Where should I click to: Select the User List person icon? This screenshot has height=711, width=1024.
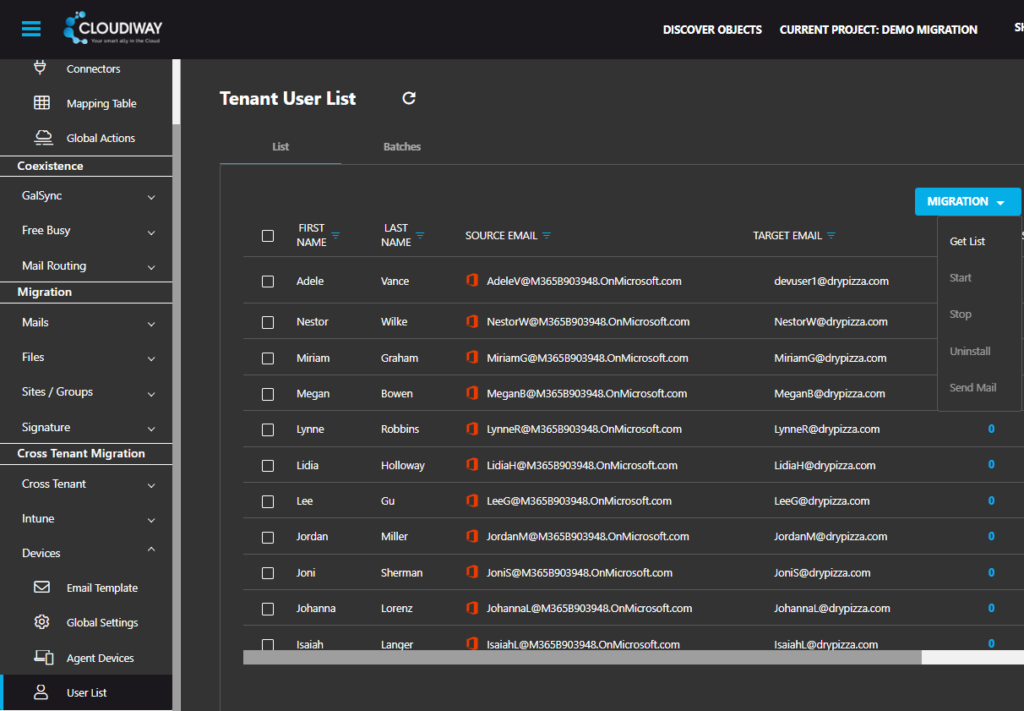[x=41, y=692]
